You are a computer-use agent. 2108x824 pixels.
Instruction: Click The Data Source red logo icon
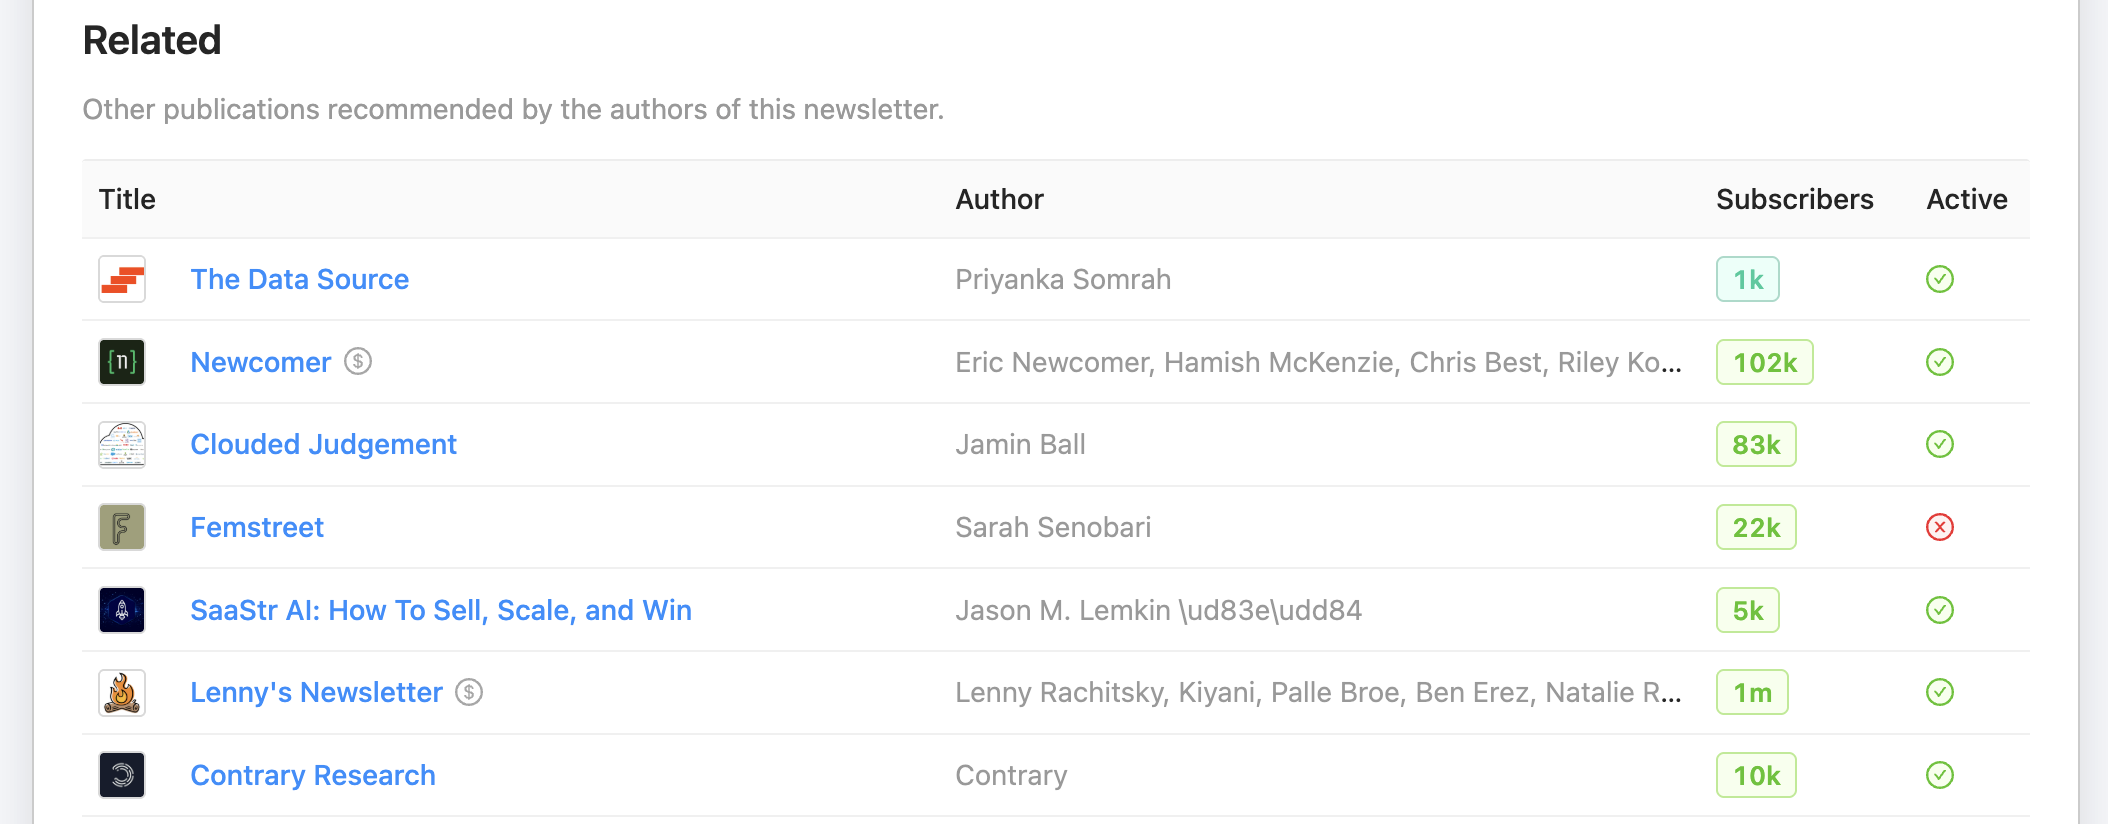pyautogui.click(x=121, y=280)
